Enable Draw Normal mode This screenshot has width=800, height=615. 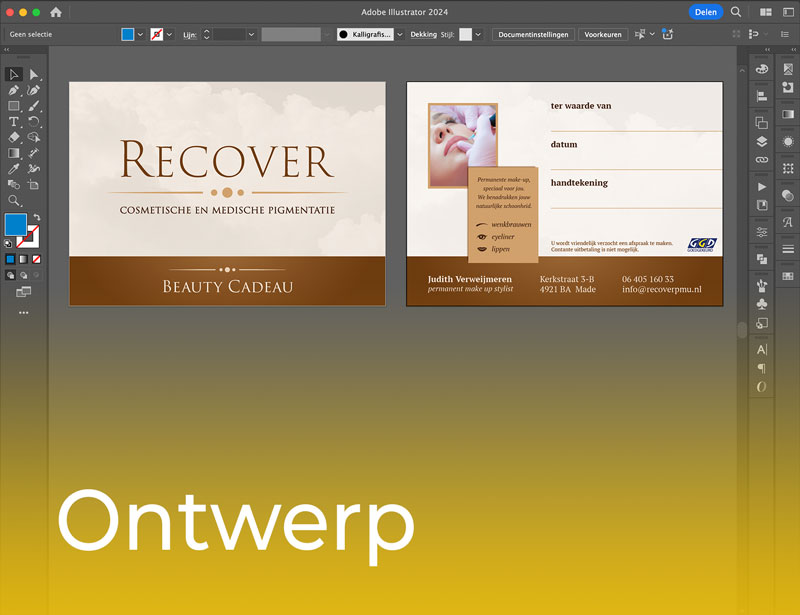pos(10,275)
